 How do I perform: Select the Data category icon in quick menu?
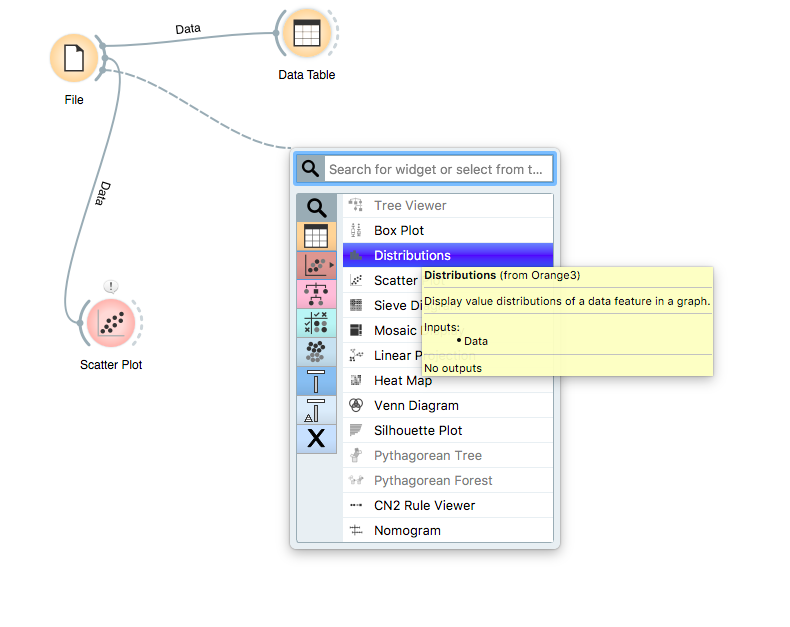pyautogui.click(x=316, y=237)
